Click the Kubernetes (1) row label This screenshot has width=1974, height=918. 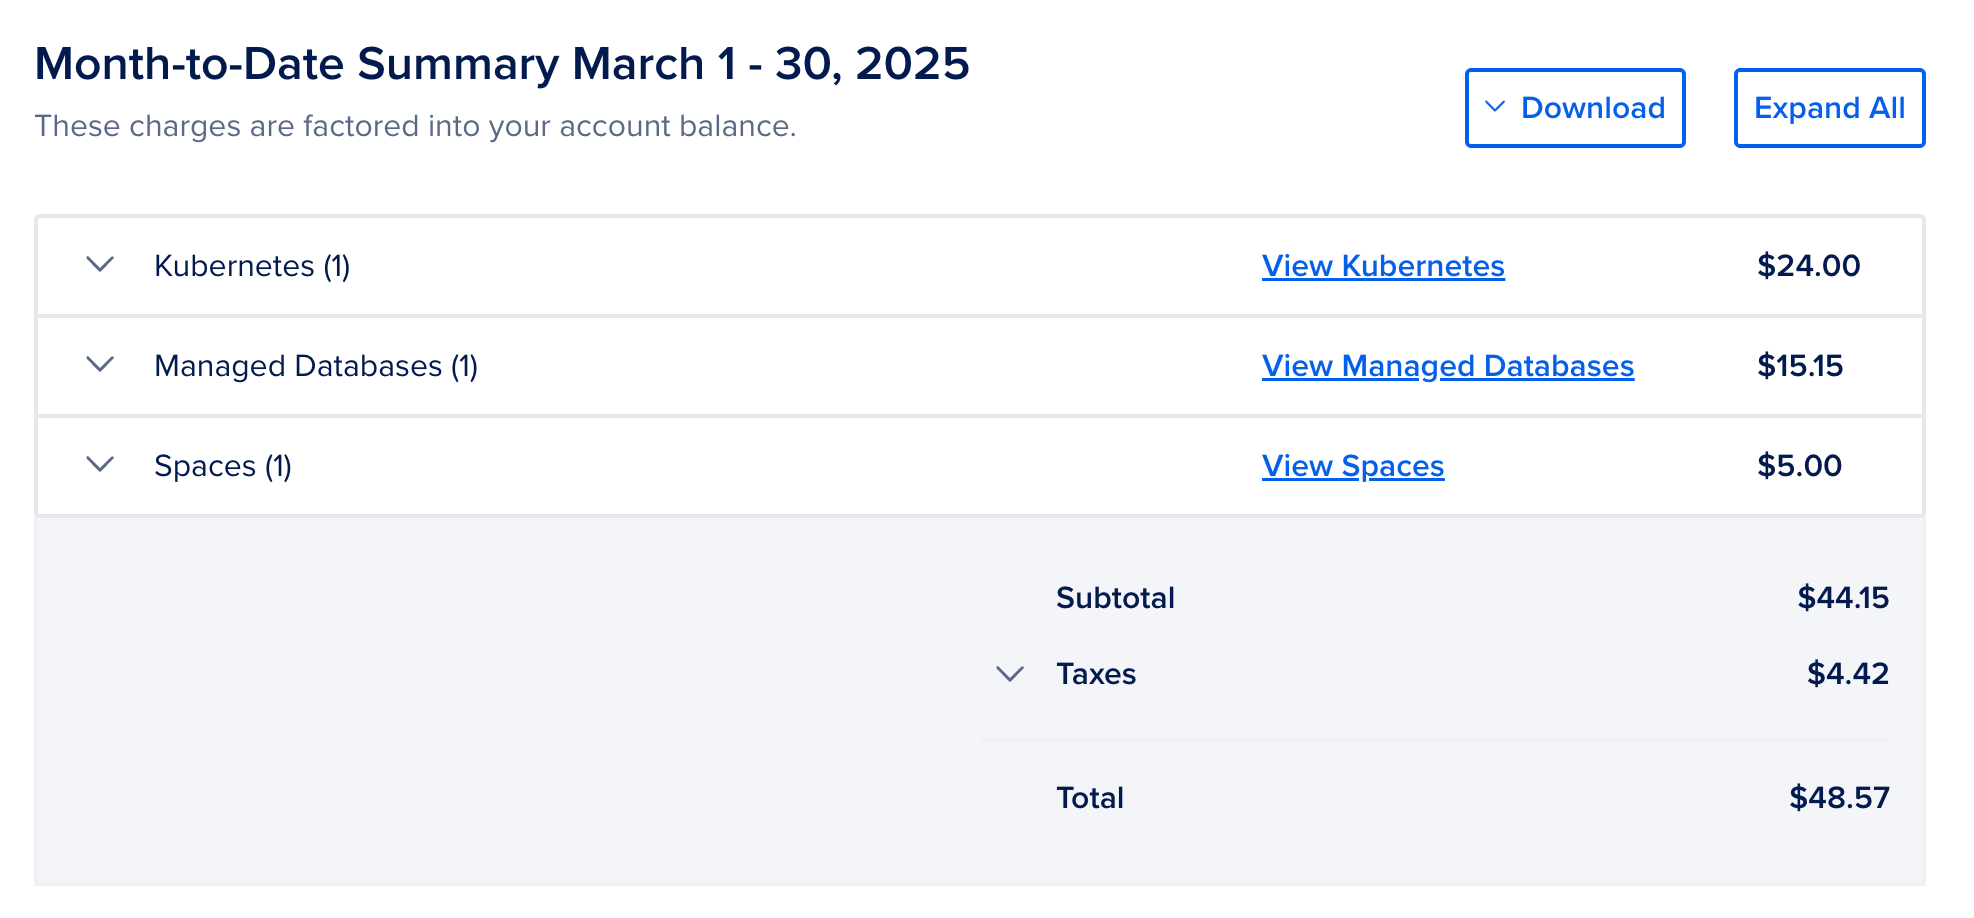252,266
